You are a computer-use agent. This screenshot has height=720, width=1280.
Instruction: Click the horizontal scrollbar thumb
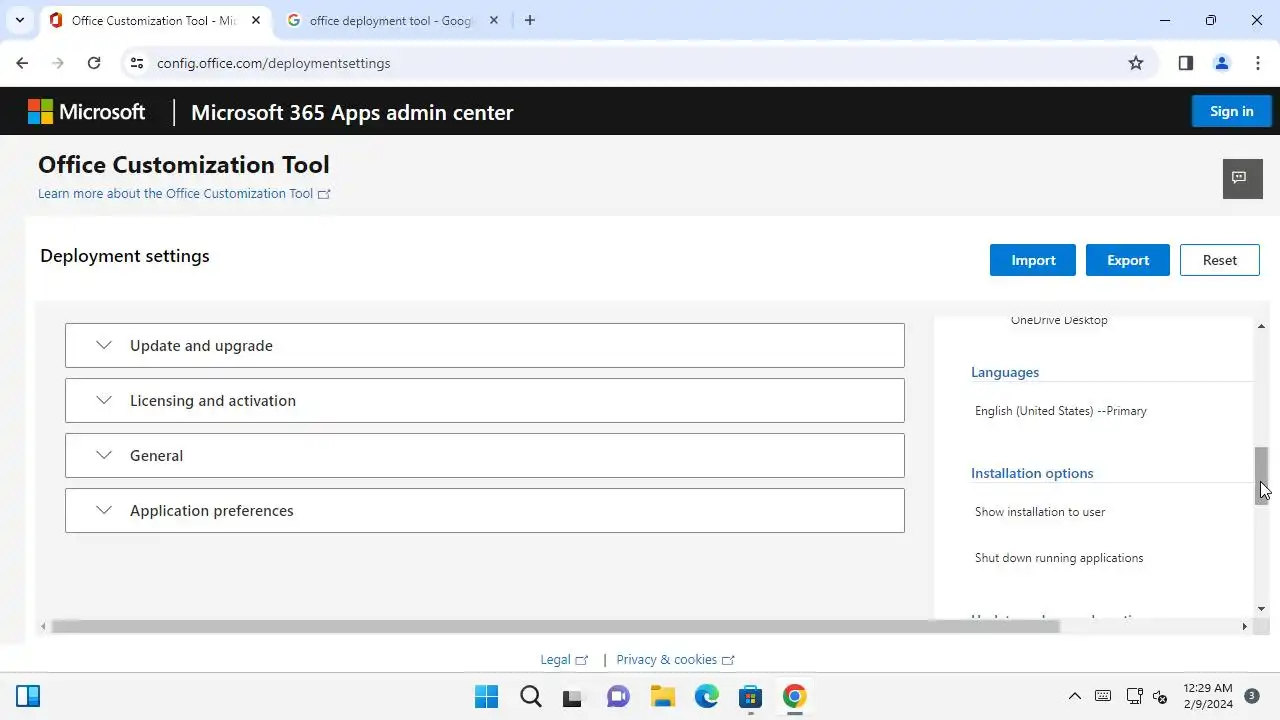[x=555, y=626]
